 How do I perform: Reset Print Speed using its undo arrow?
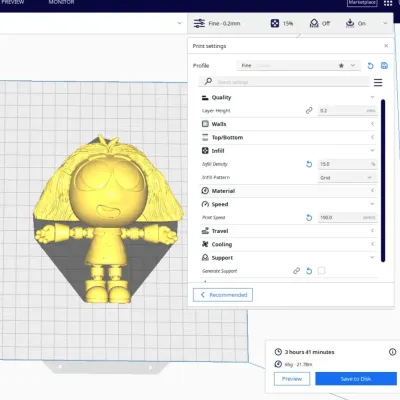(309, 218)
